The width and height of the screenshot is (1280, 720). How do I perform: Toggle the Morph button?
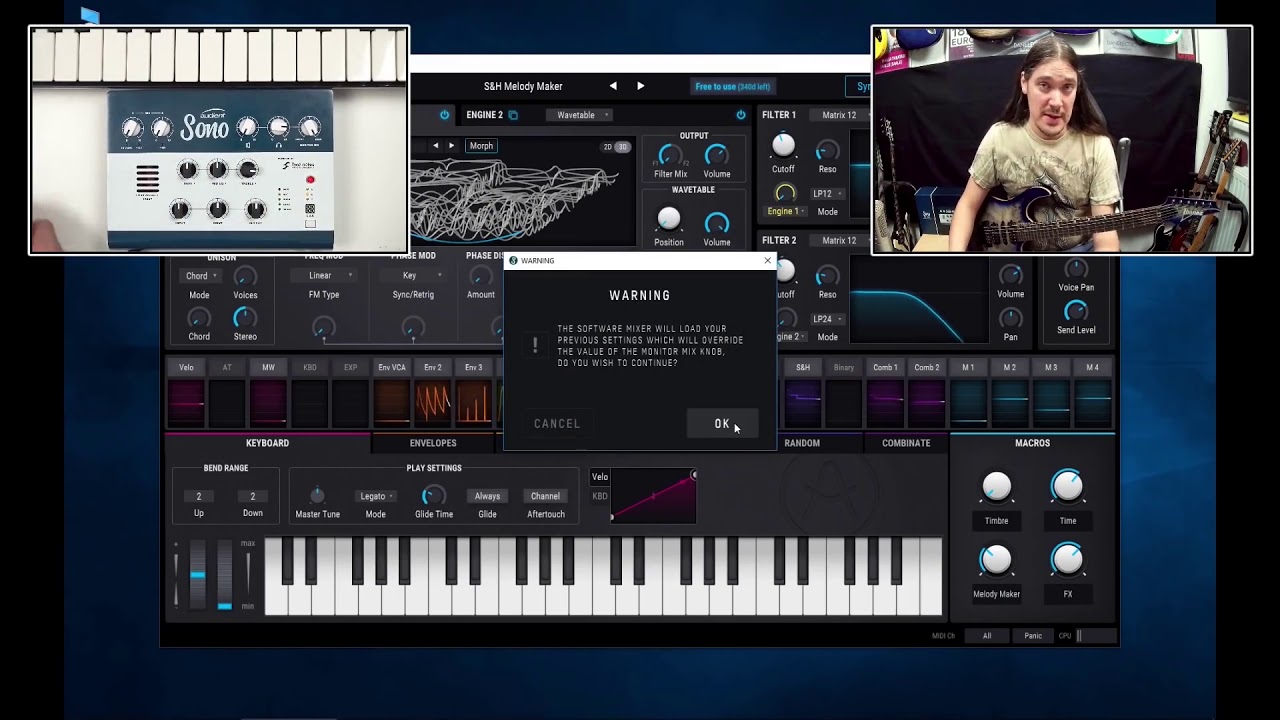(x=481, y=146)
